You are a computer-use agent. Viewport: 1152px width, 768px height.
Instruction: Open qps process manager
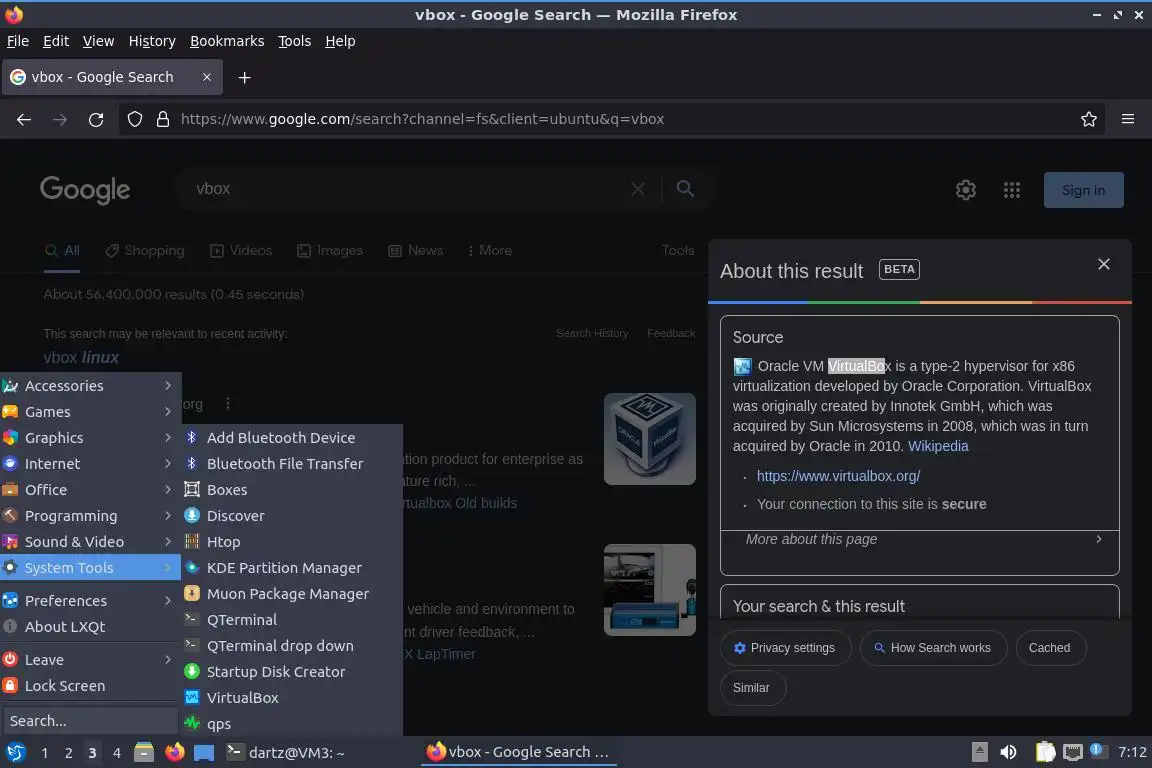coord(292,724)
